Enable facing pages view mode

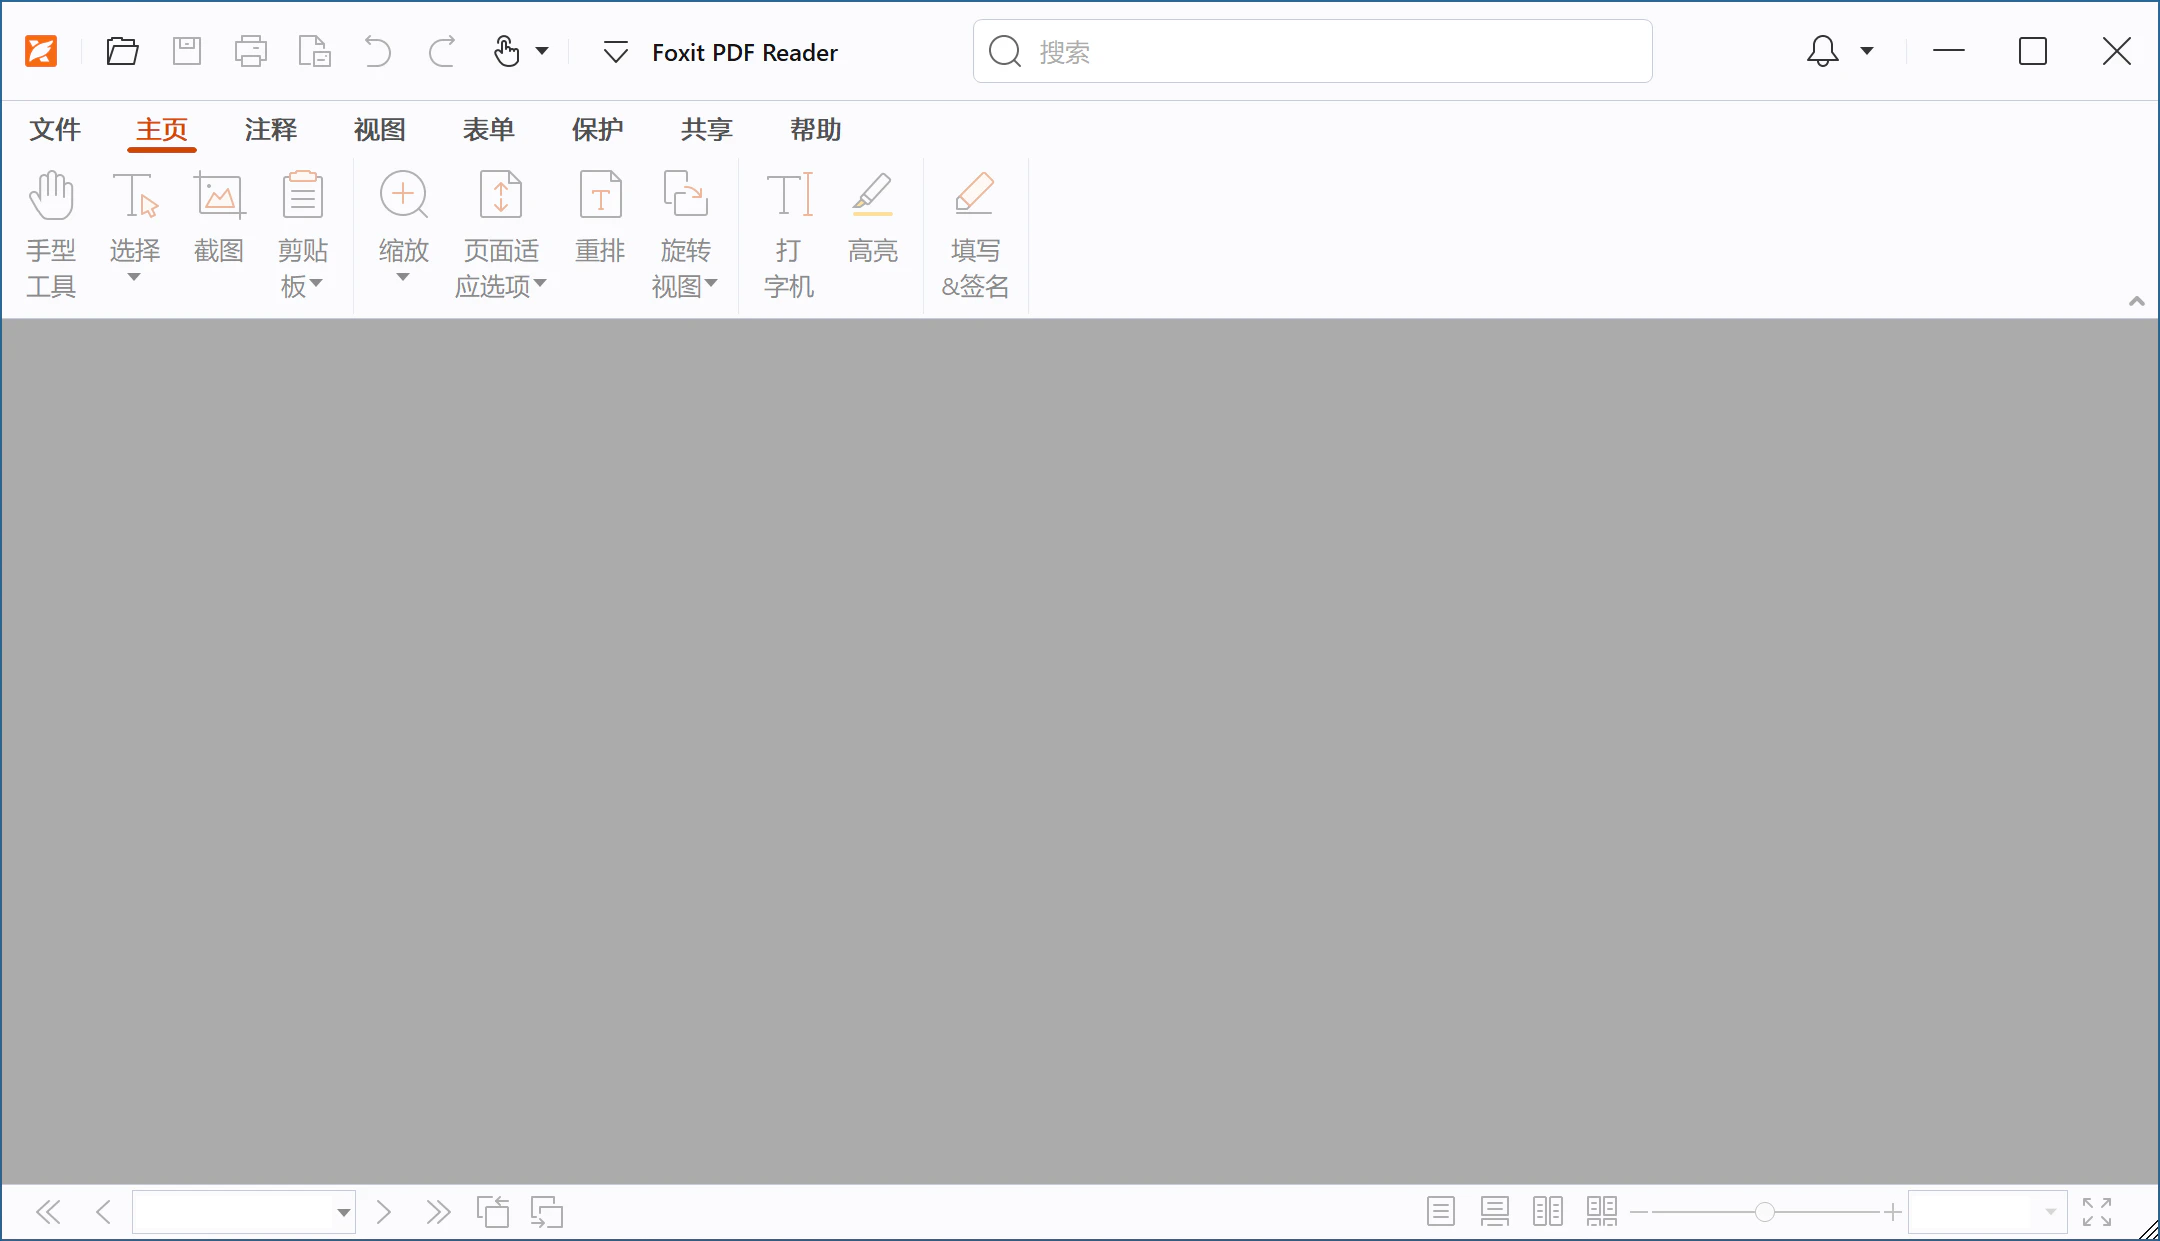1548,1212
